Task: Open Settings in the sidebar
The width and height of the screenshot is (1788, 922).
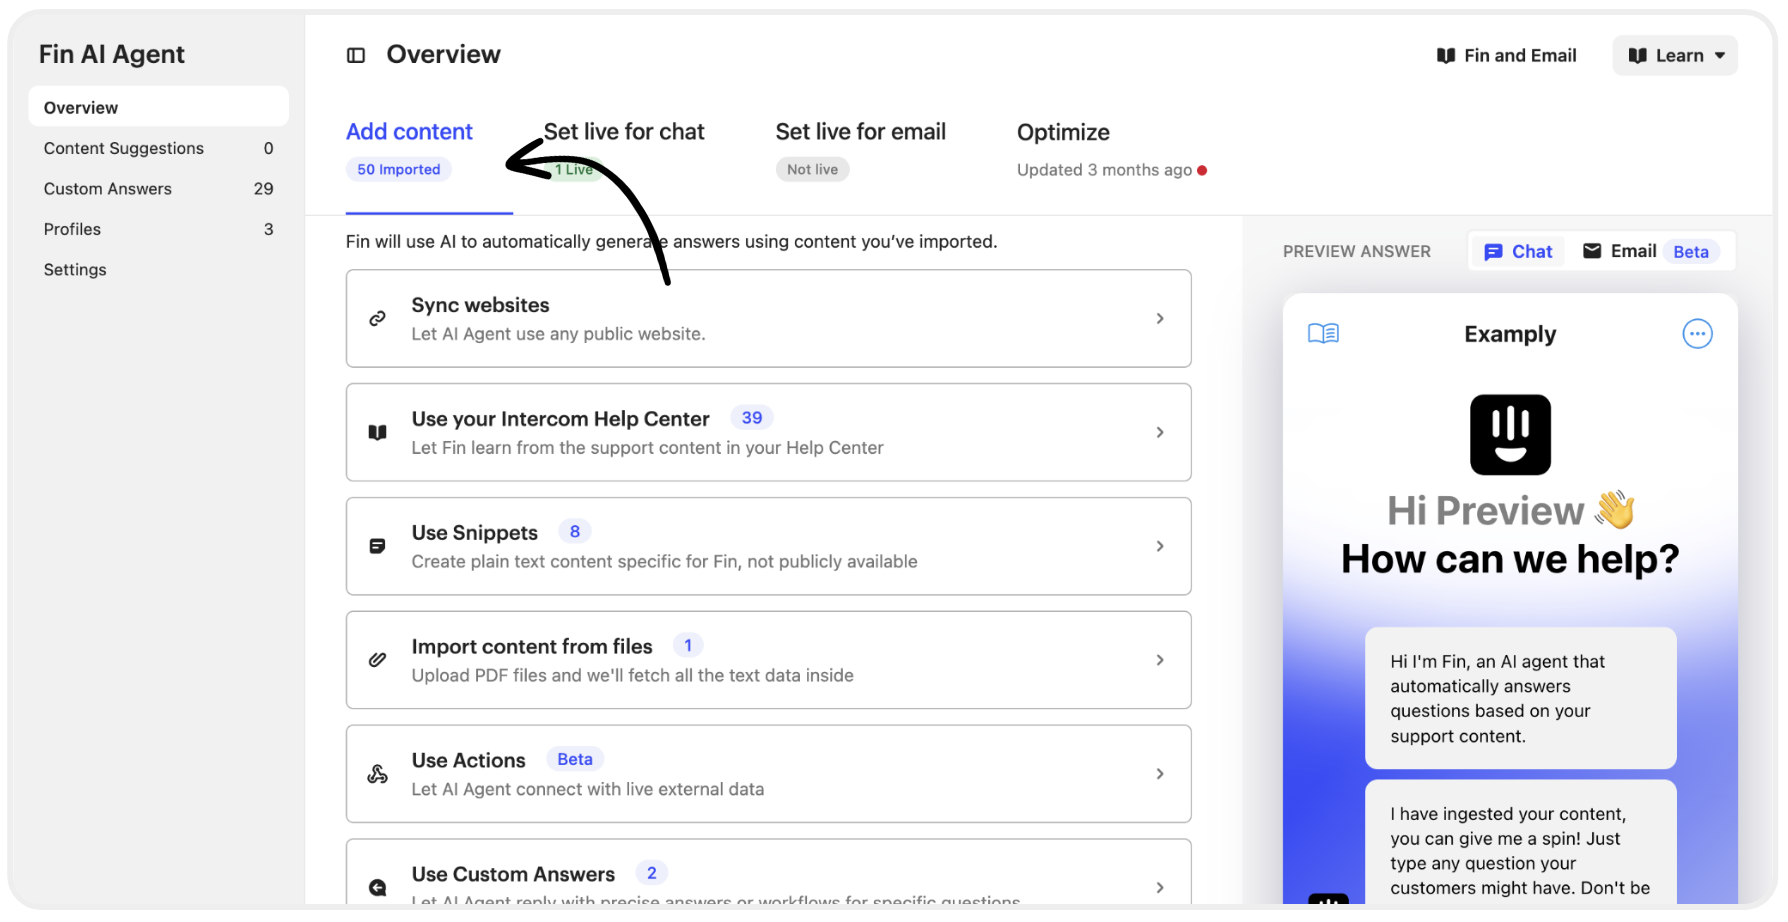Action: [x=159, y=270]
